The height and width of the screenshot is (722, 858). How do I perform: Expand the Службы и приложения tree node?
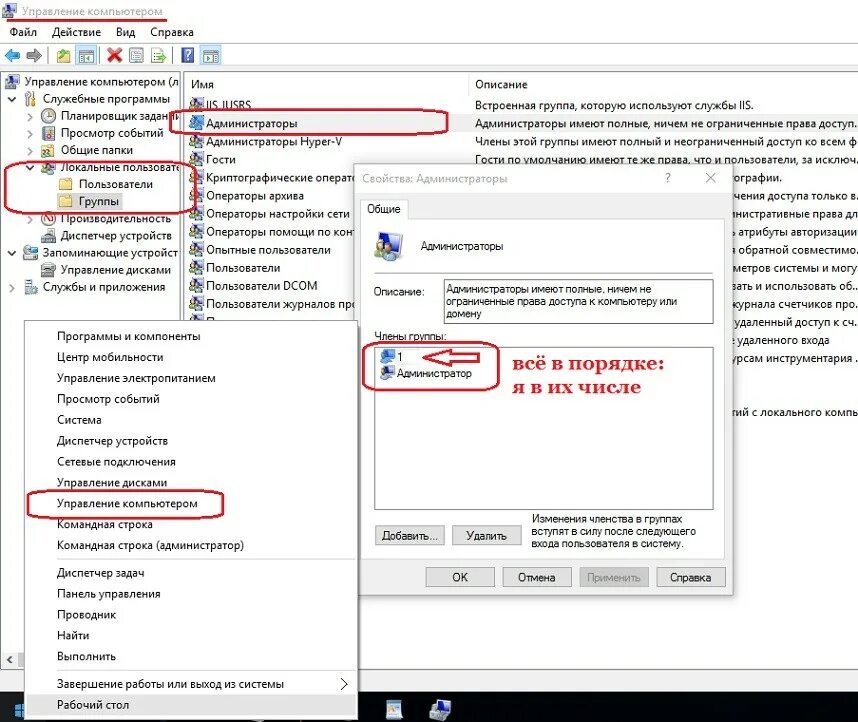tap(12, 287)
